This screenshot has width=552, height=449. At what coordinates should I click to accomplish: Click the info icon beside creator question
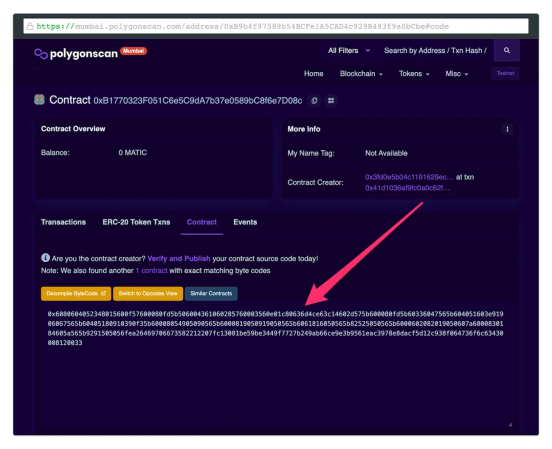click(x=45, y=258)
